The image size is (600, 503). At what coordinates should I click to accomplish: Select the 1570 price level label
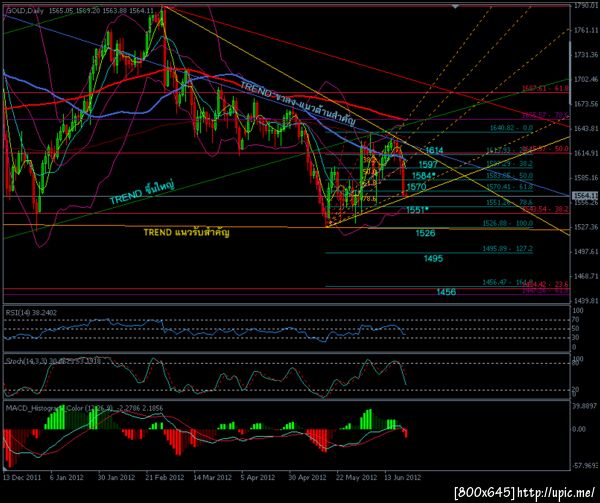pyautogui.click(x=416, y=187)
